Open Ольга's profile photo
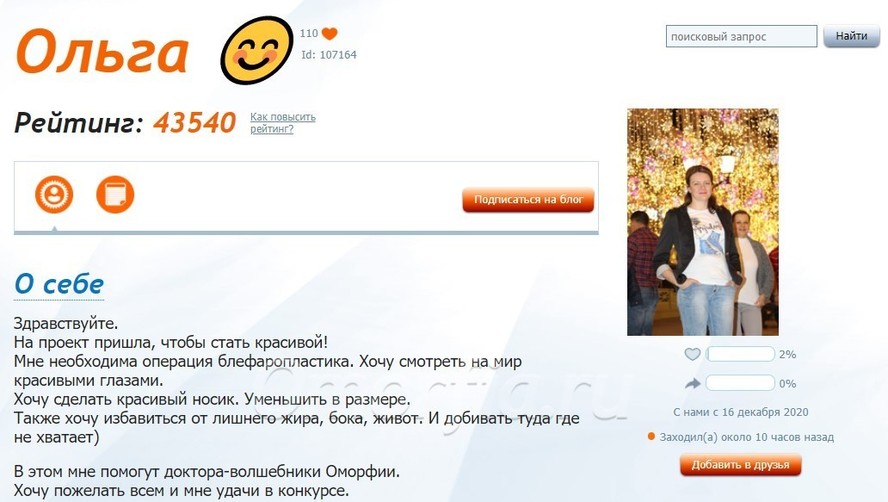The image size is (888, 502). (x=703, y=222)
